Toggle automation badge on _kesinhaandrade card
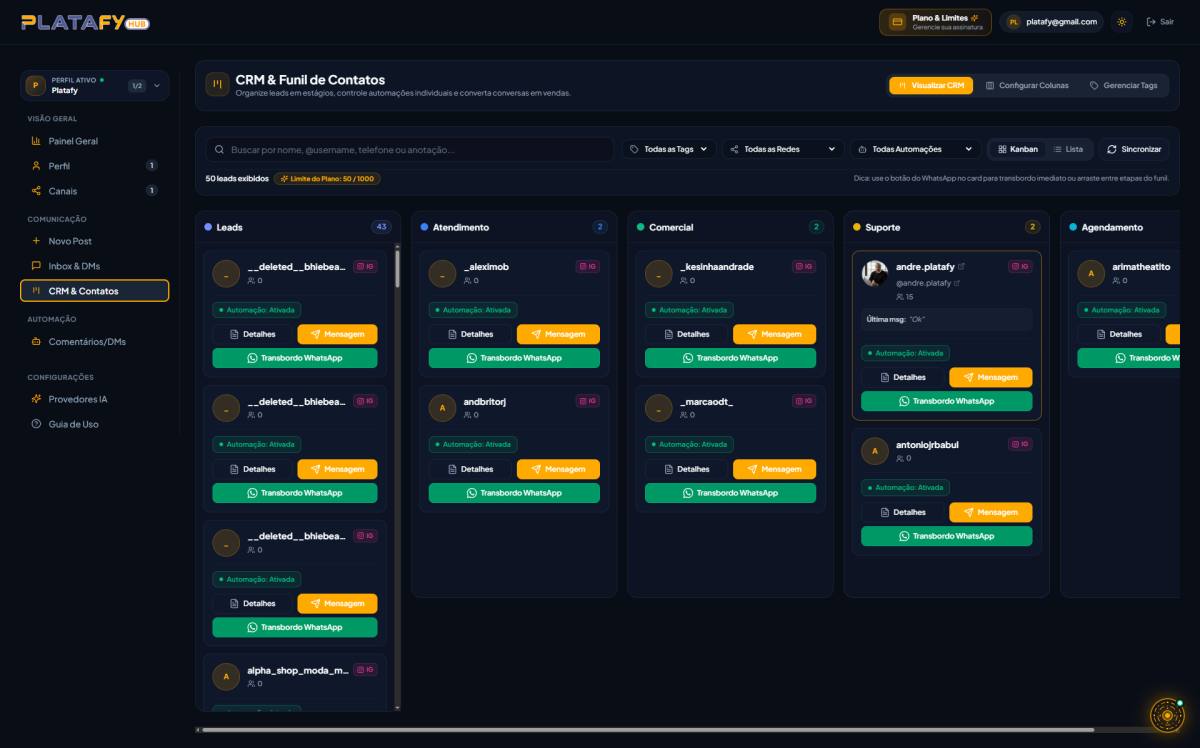This screenshot has width=1200, height=748. pyautogui.click(x=688, y=310)
